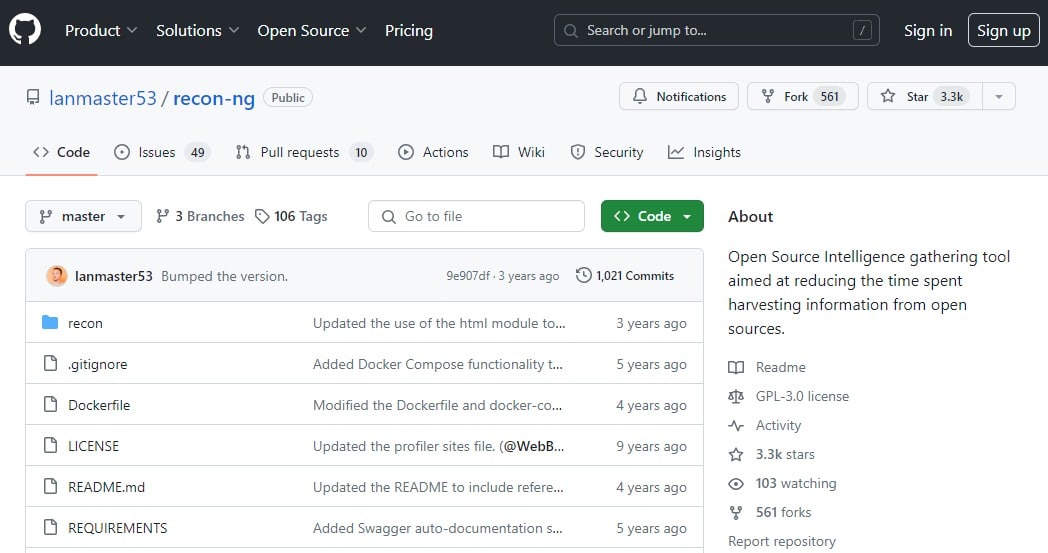View the 1,021 Commits history
This screenshot has height=553, width=1048.
(x=625, y=275)
